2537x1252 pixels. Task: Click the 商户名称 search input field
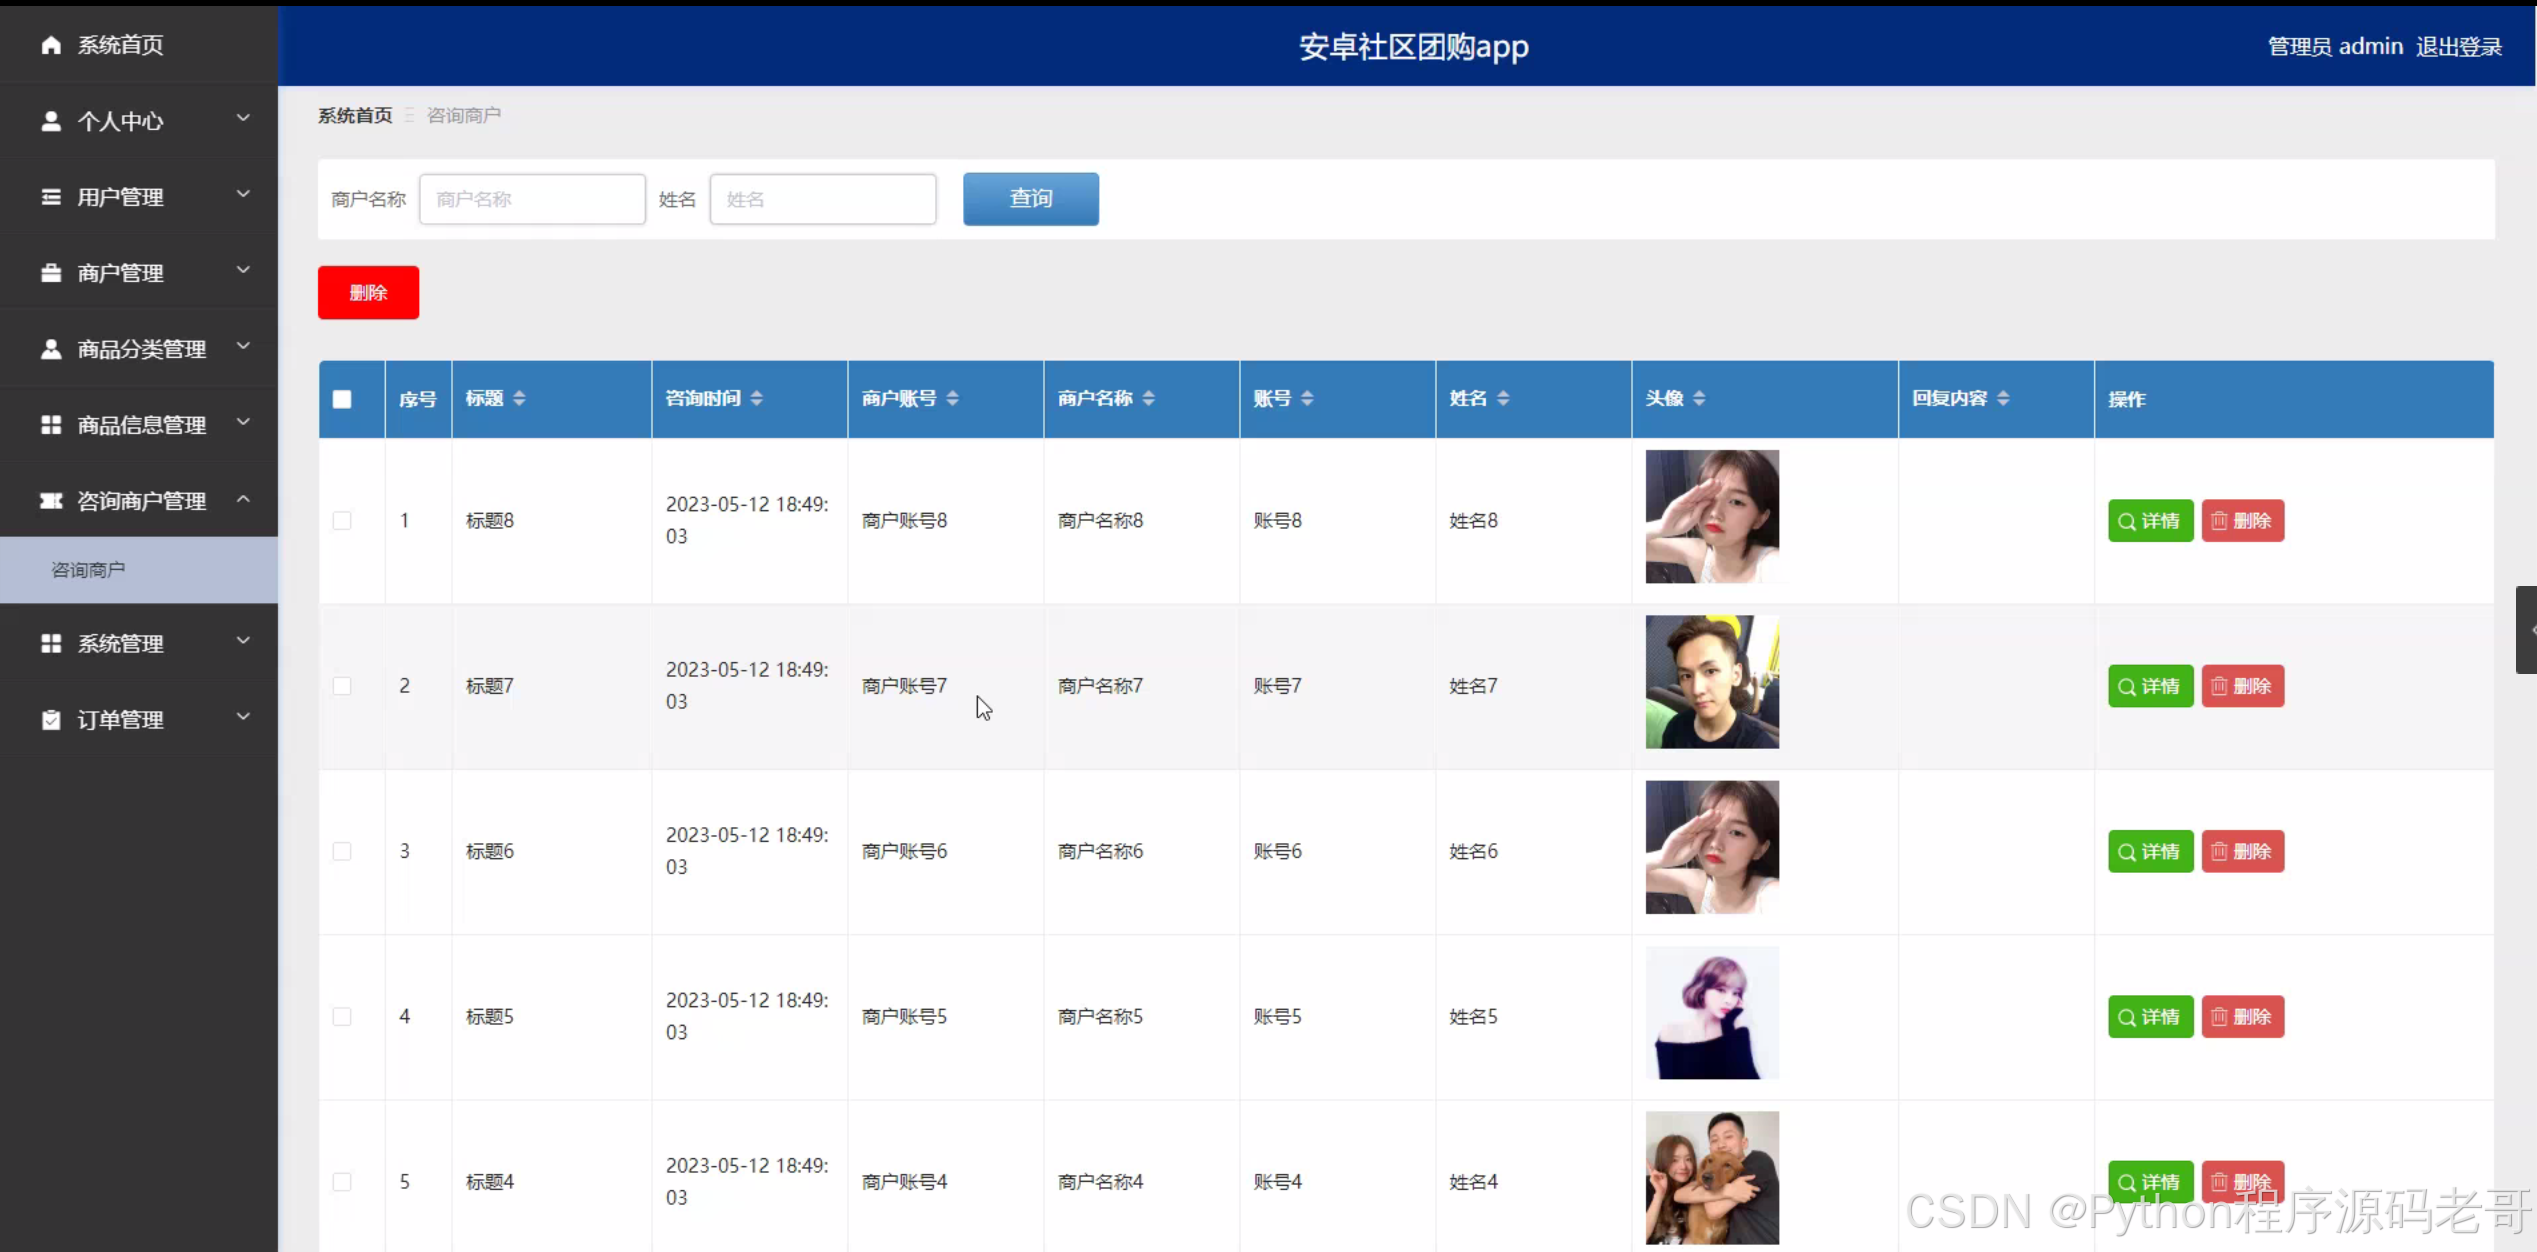[532, 199]
